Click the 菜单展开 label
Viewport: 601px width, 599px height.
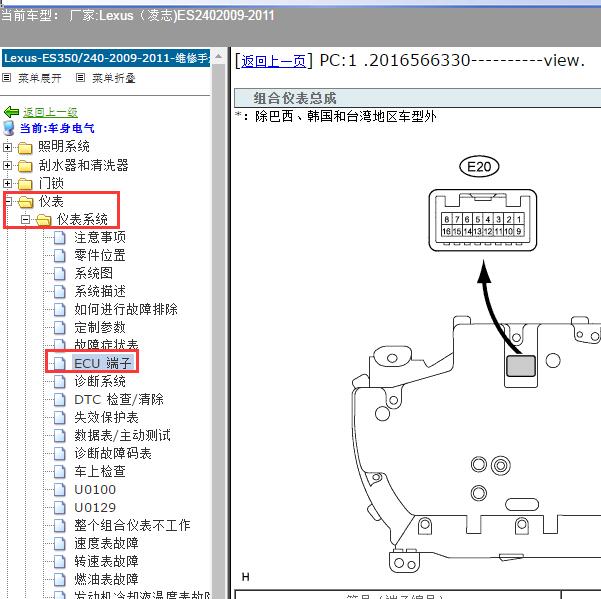click(x=40, y=78)
